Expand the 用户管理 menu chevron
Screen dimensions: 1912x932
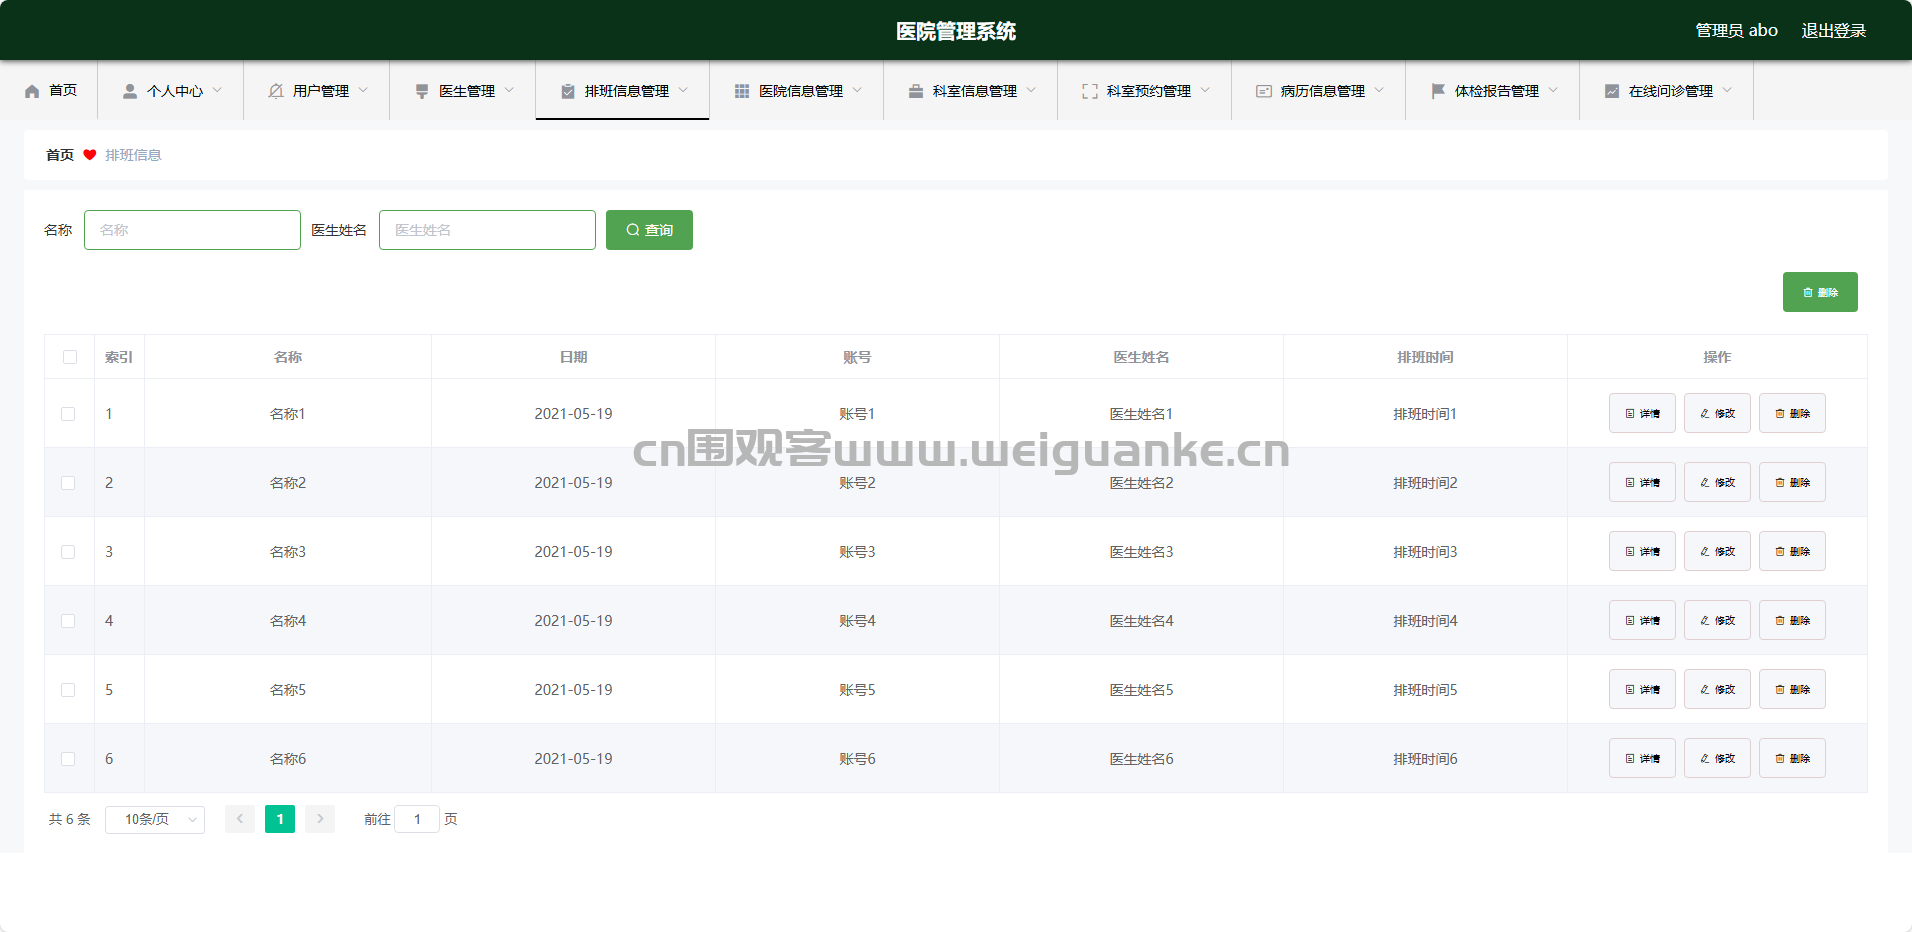pyautogui.click(x=363, y=90)
